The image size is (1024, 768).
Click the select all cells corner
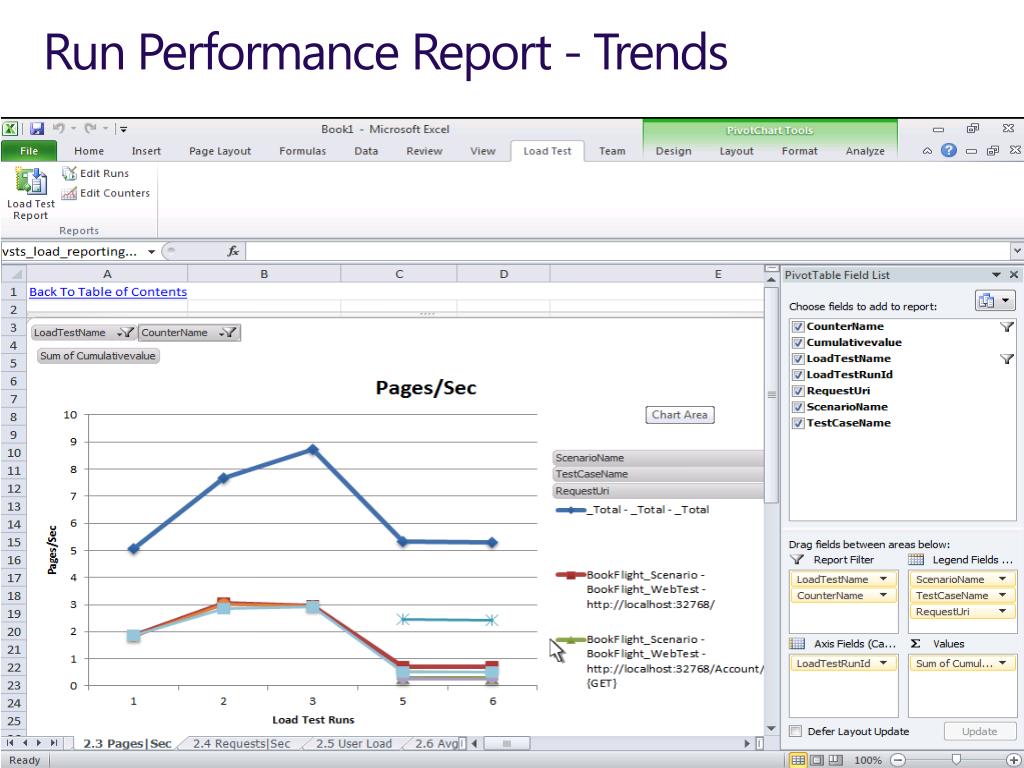tap(14, 274)
